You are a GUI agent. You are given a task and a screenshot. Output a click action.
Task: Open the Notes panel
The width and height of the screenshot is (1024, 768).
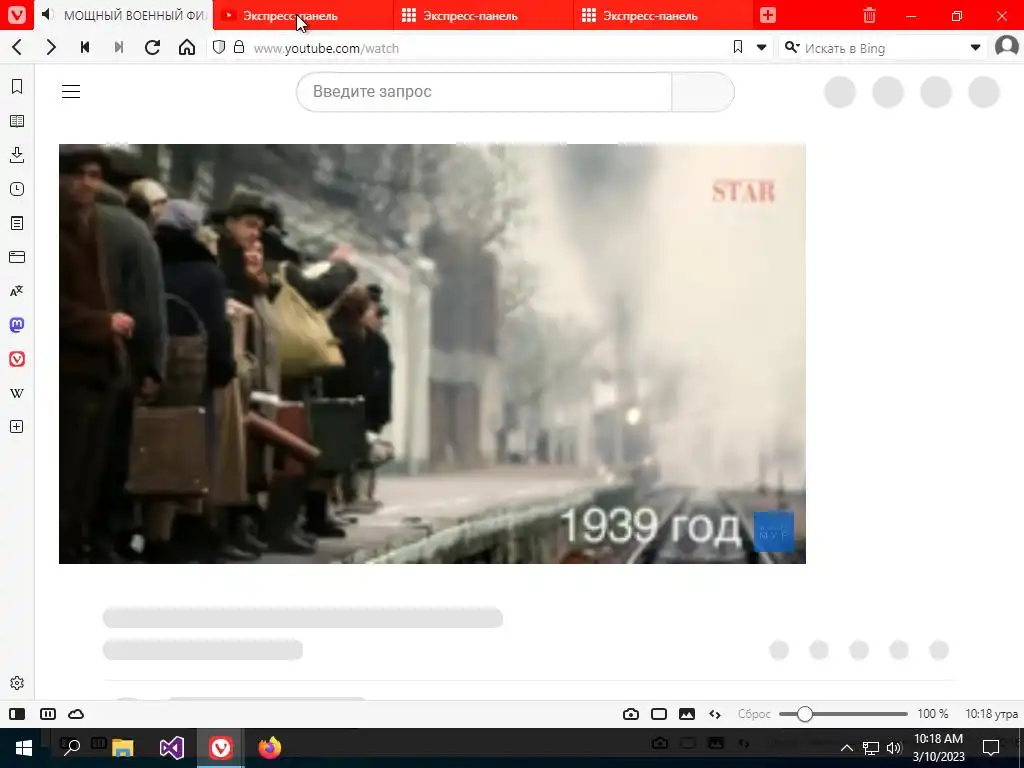pos(17,223)
